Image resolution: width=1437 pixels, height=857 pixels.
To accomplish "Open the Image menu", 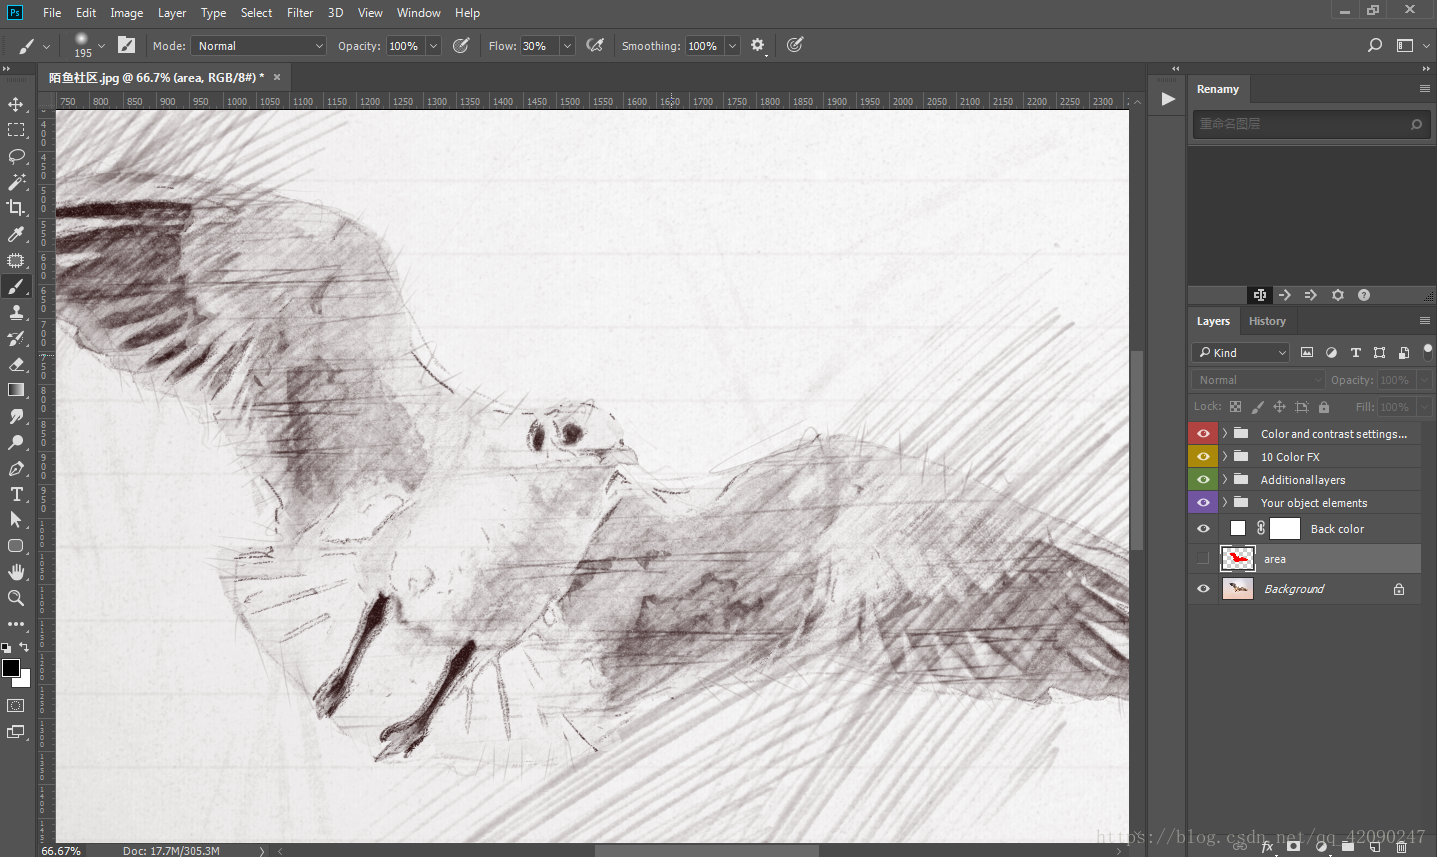I will (126, 13).
